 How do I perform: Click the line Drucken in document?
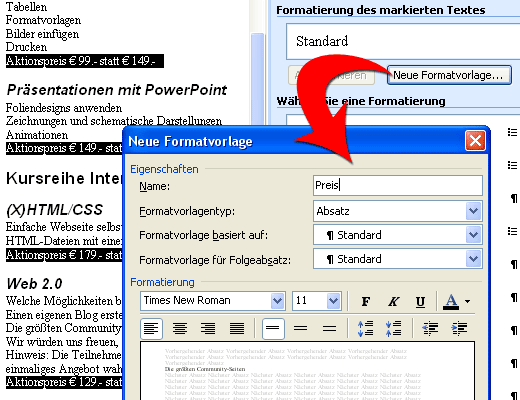(26, 47)
